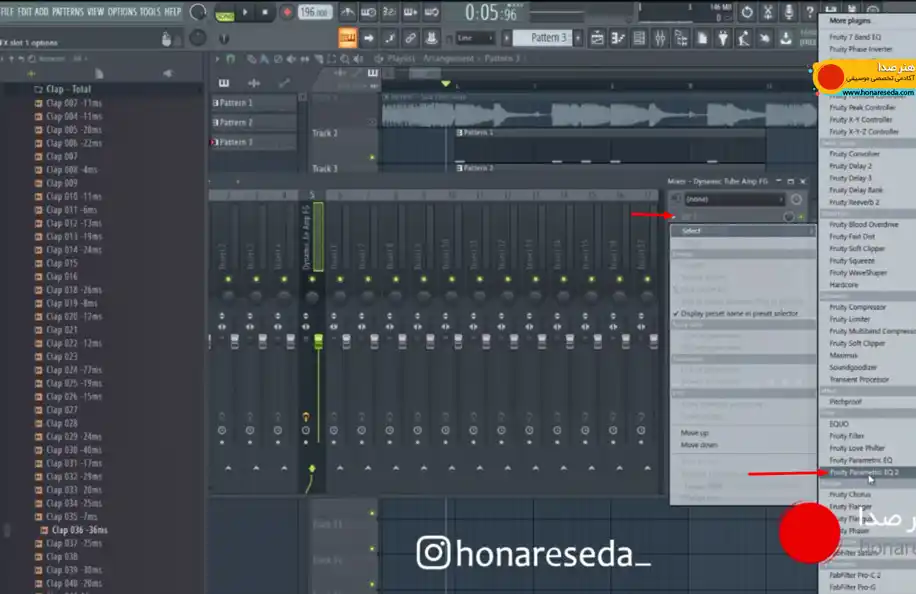
Task: Open the playlist view toolbar icon
Action: pyautogui.click(x=596, y=39)
